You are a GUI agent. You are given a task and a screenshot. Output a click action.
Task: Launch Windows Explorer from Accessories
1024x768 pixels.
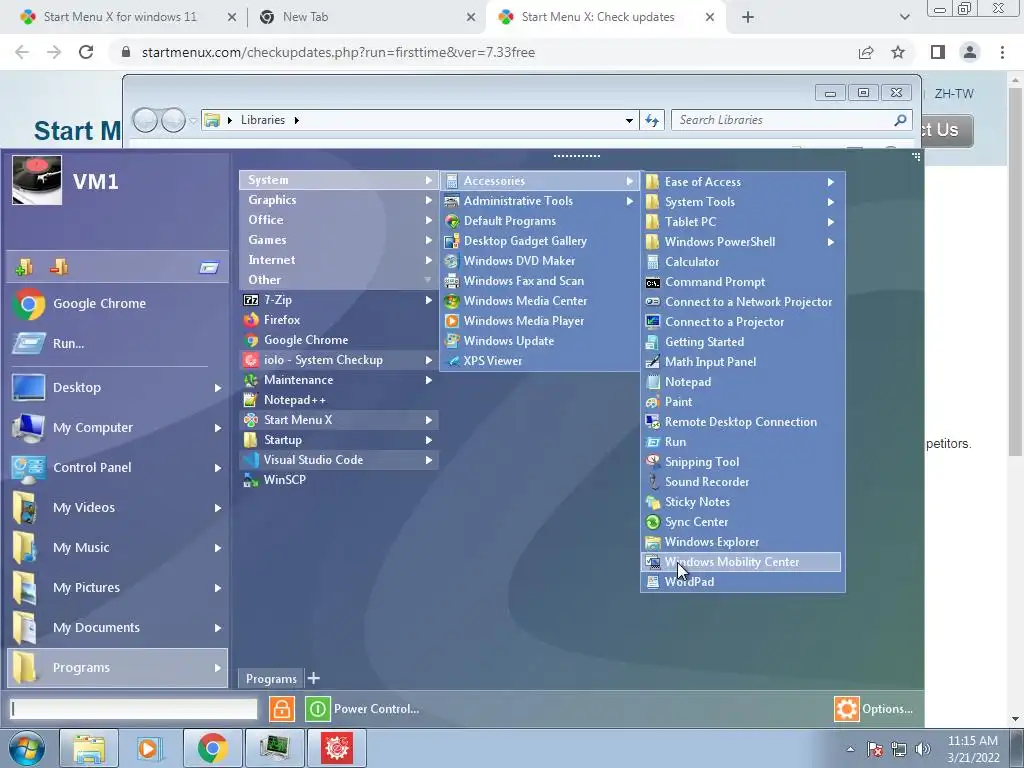coord(742,542)
